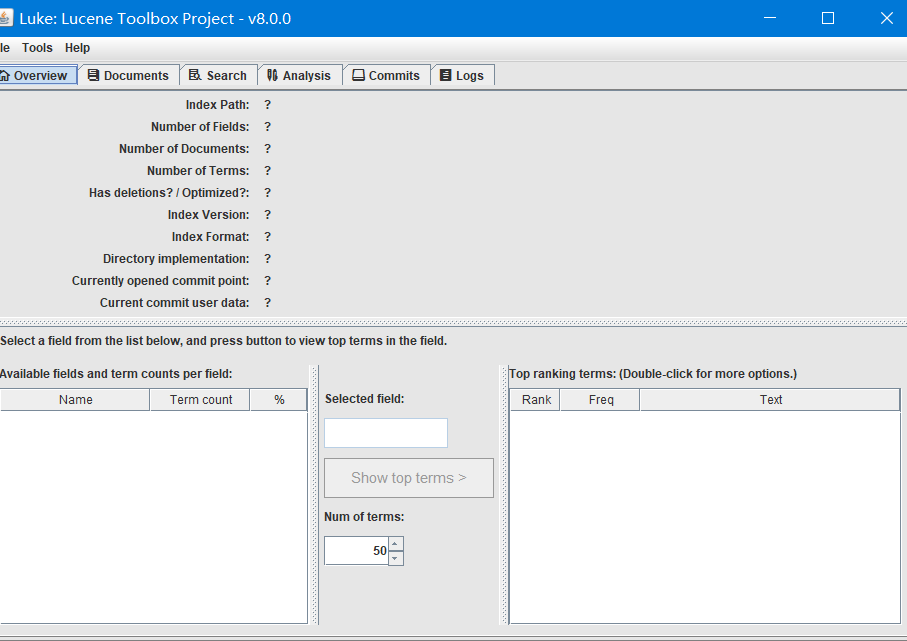Click the Java app icon in title bar
This screenshot has width=907, height=641.
pos(5,18)
